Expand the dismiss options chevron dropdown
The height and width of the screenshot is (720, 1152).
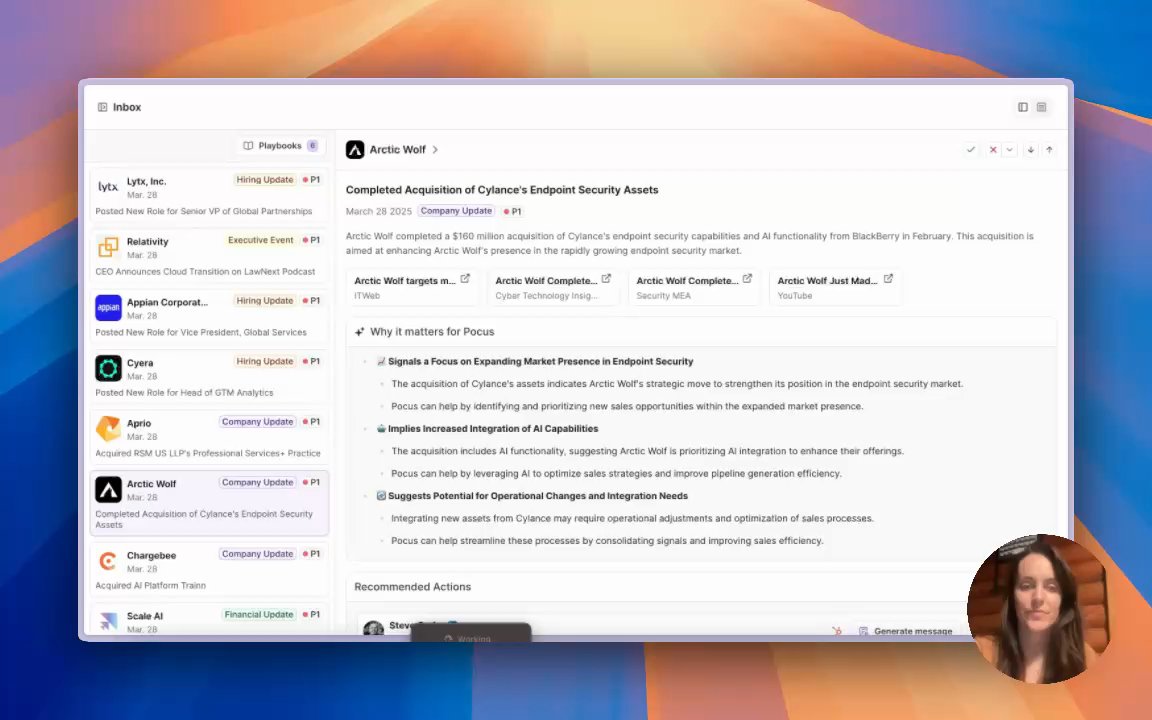[x=1009, y=150]
